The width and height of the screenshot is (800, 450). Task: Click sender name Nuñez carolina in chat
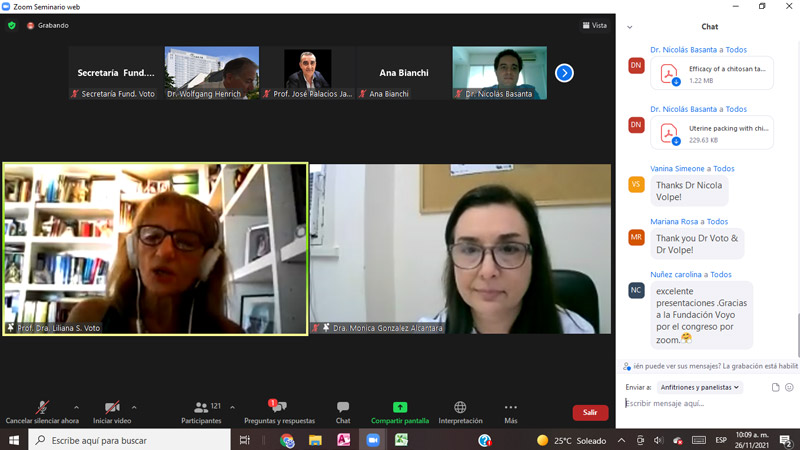[676, 274]
